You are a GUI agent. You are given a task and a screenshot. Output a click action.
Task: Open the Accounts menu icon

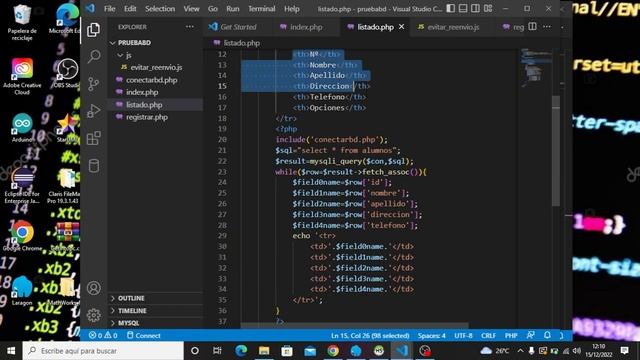pyautogui.click(x=93, y=288)
